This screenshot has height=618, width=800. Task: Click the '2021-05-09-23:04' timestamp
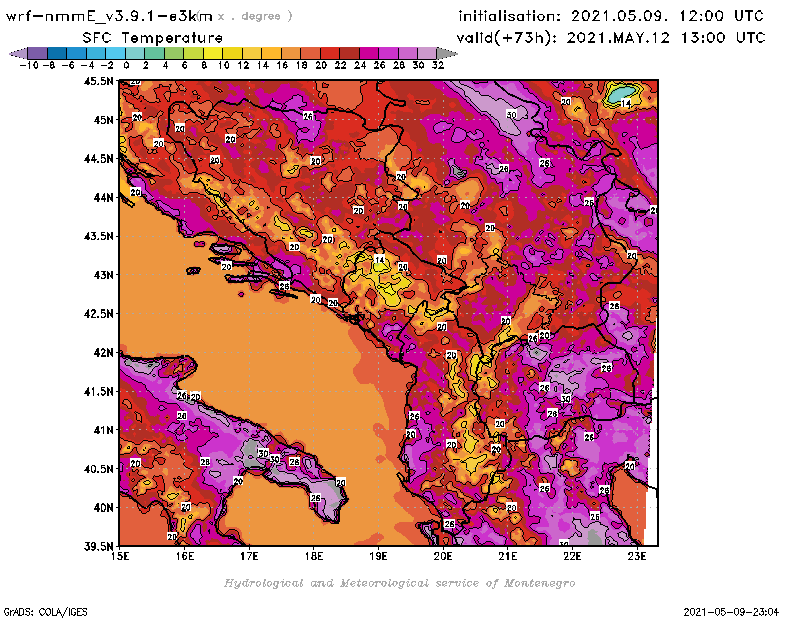(731, 612)
